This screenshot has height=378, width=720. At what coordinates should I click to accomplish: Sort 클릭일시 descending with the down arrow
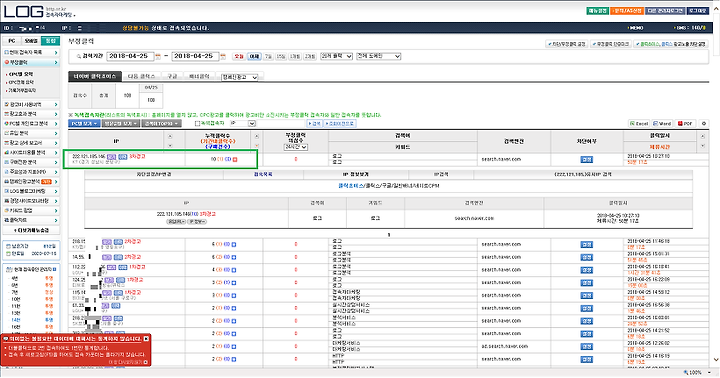point(703,146)
